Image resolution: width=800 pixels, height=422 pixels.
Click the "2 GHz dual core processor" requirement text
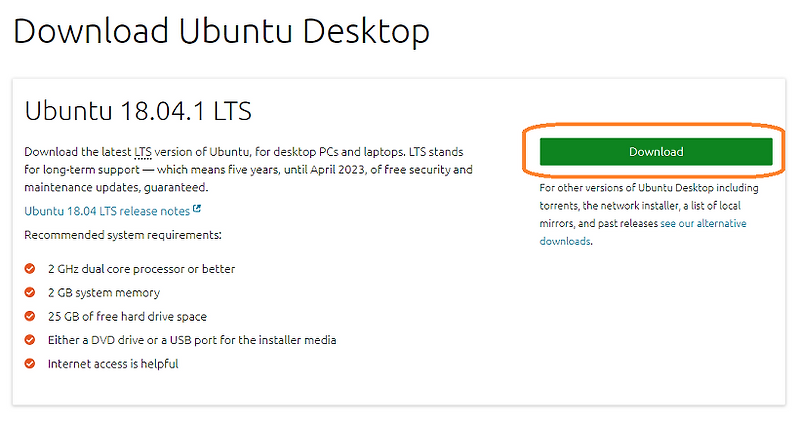141,269
